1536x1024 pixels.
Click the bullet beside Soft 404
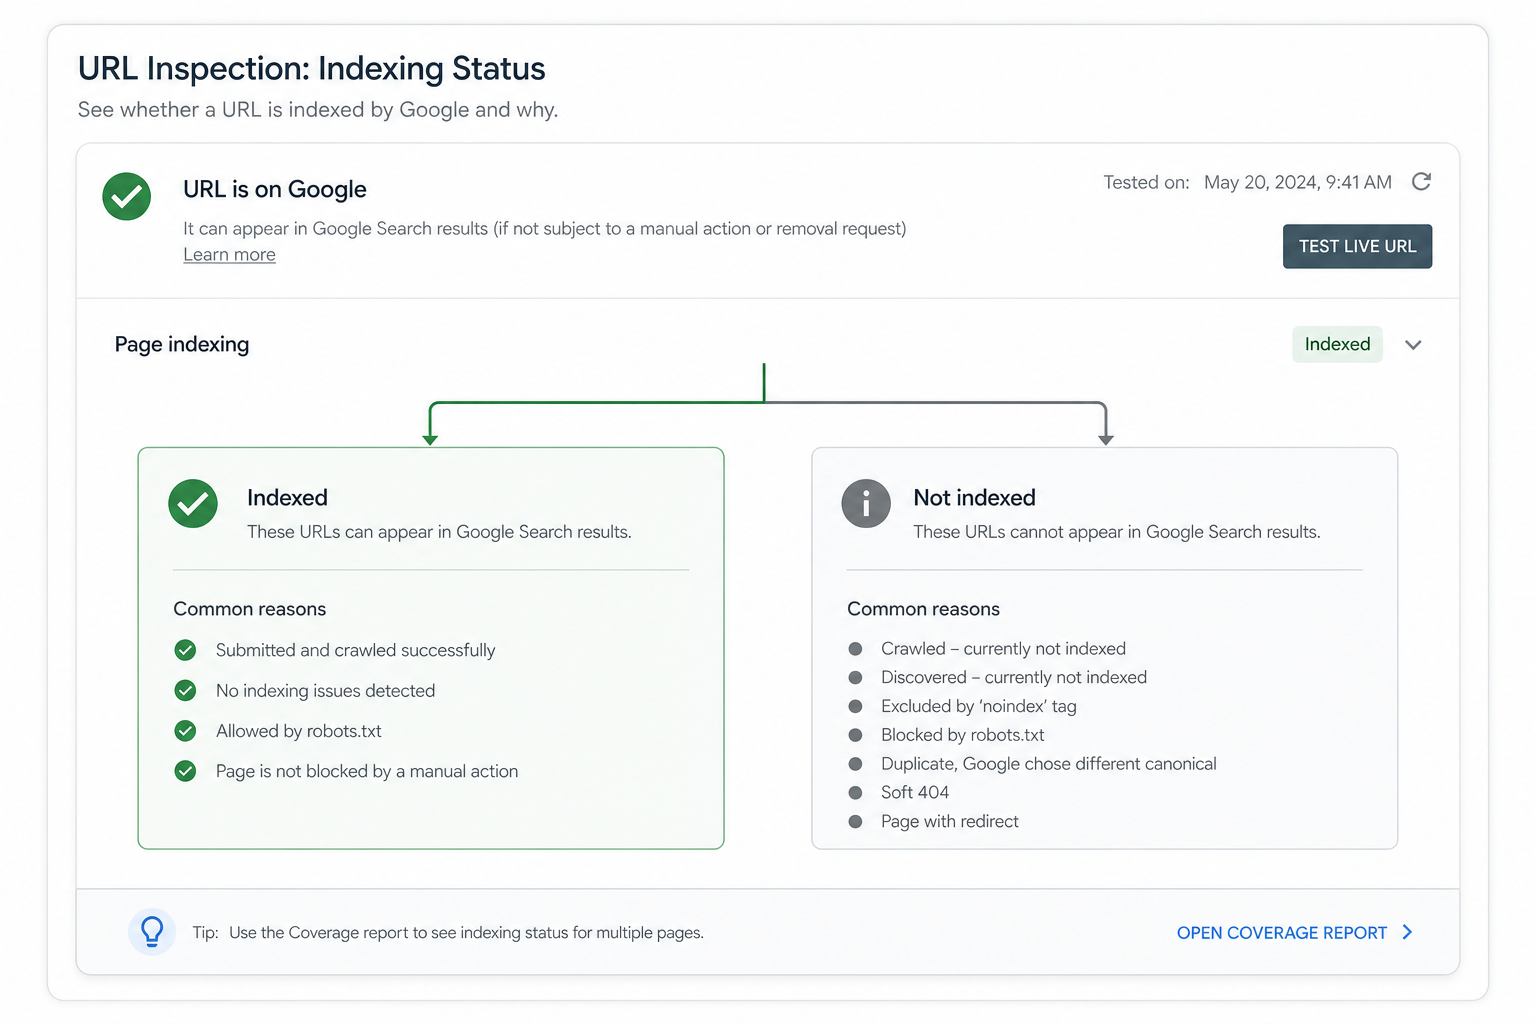(855, 792)
